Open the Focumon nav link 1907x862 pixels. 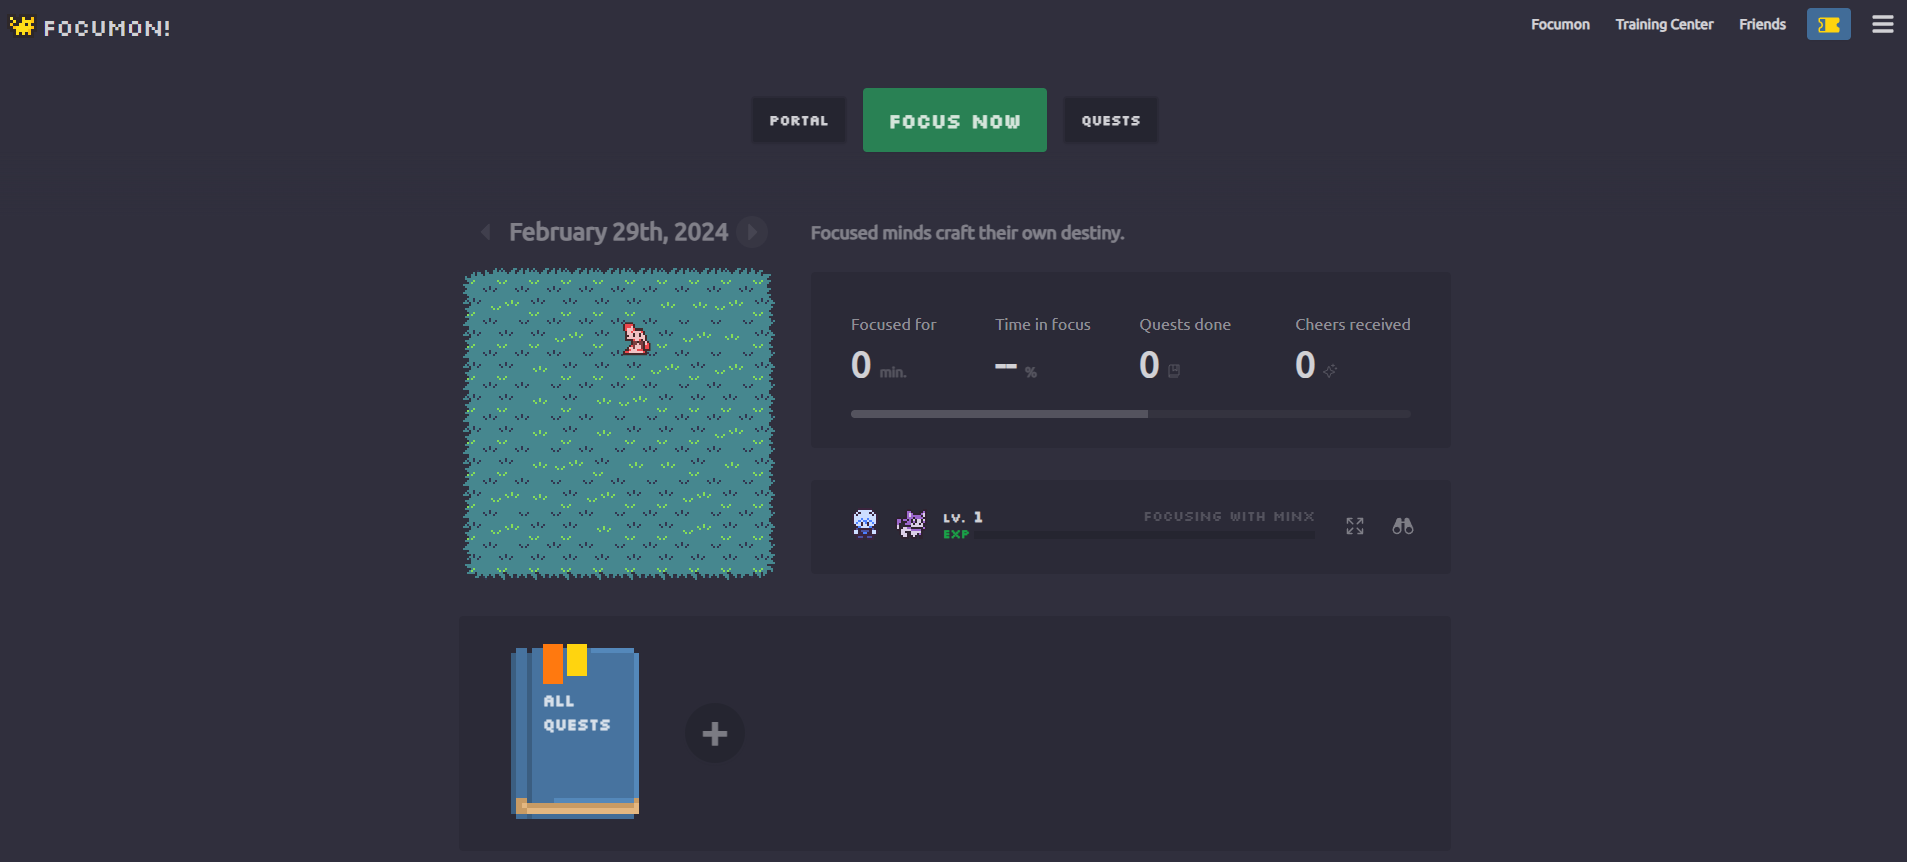click(x=1560, y=25)
